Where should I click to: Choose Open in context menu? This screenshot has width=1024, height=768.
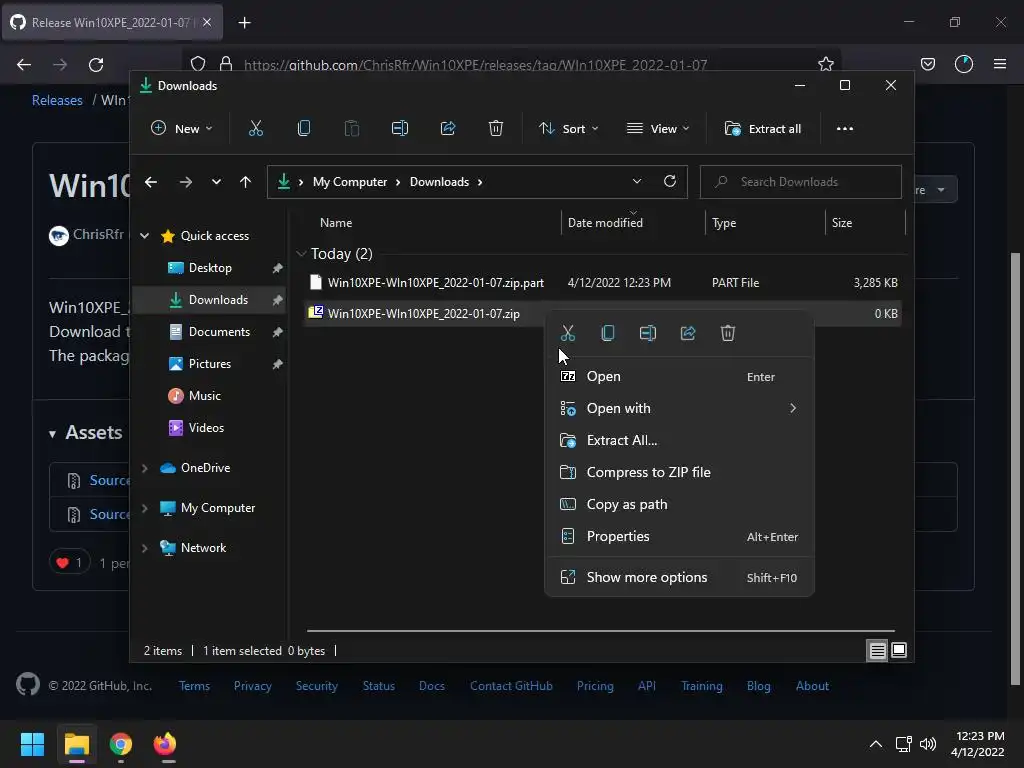(679, 377)
